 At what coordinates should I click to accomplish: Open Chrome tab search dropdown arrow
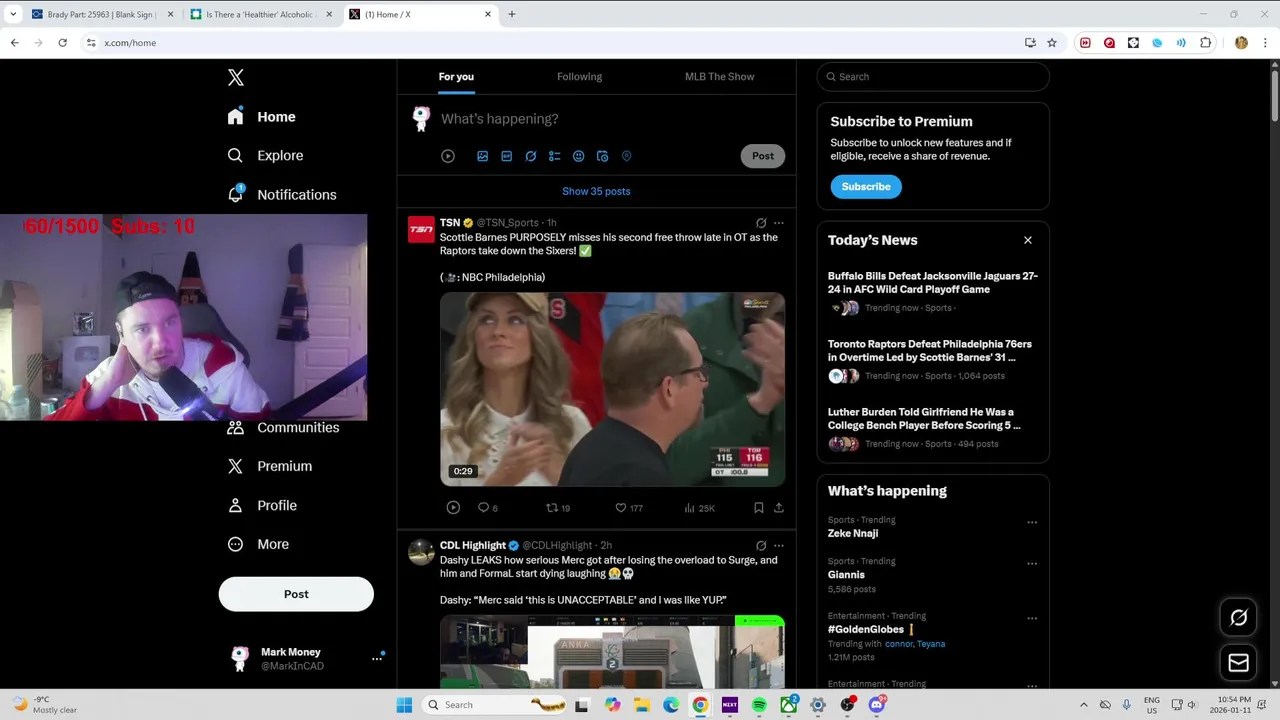point(14,14)
